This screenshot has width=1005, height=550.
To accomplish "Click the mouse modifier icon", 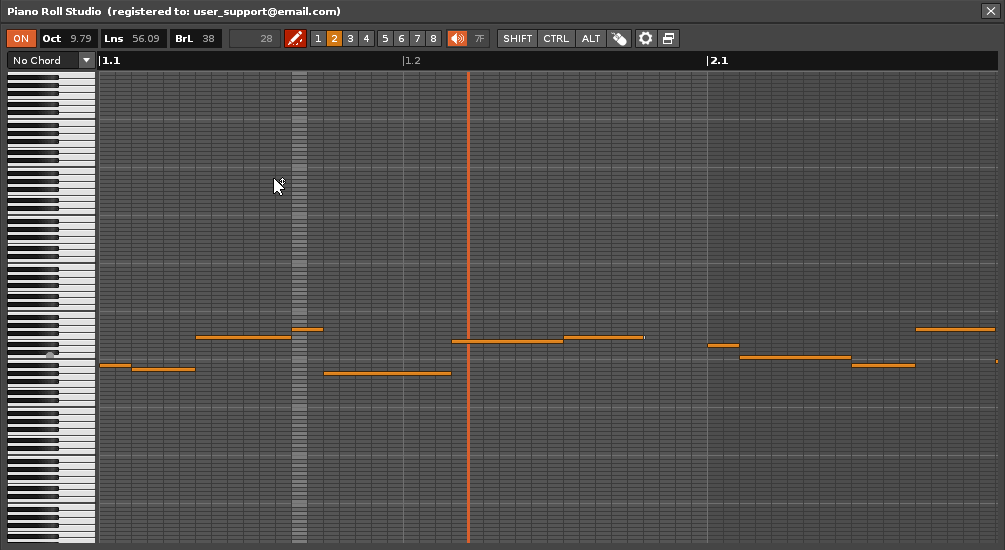I will 619,38.
